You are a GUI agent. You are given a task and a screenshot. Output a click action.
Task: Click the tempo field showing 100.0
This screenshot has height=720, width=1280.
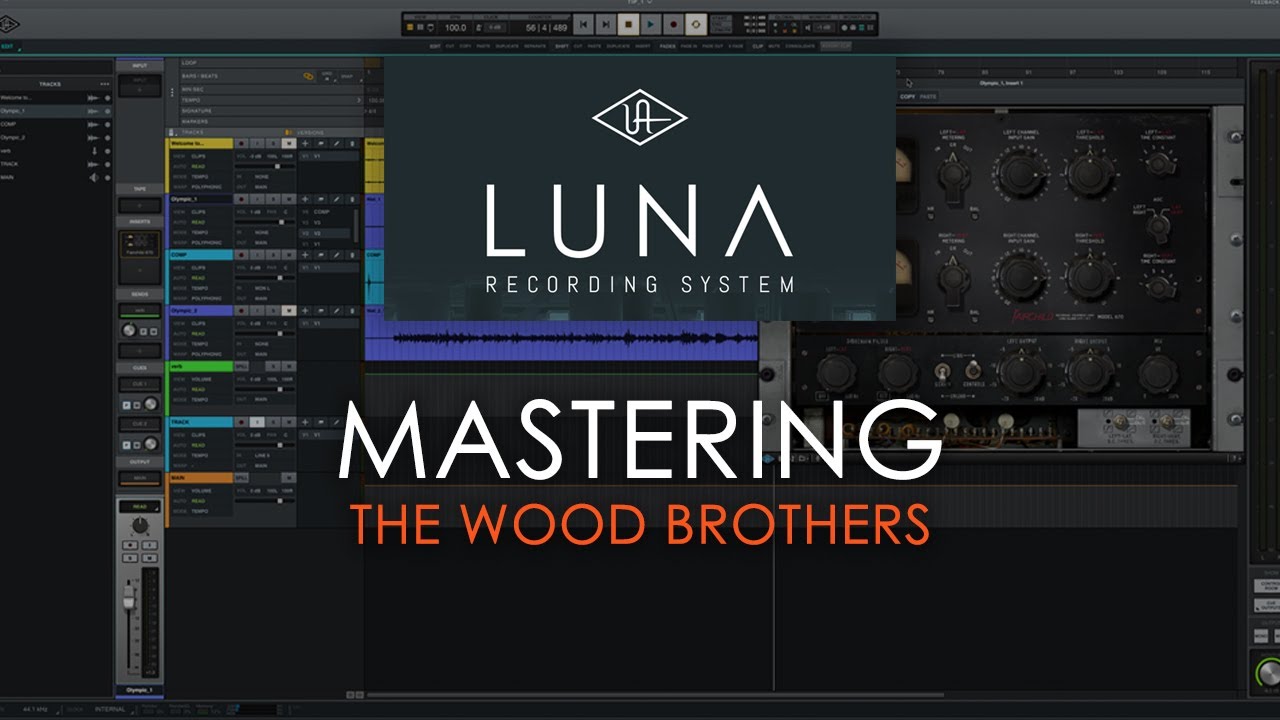455,27
